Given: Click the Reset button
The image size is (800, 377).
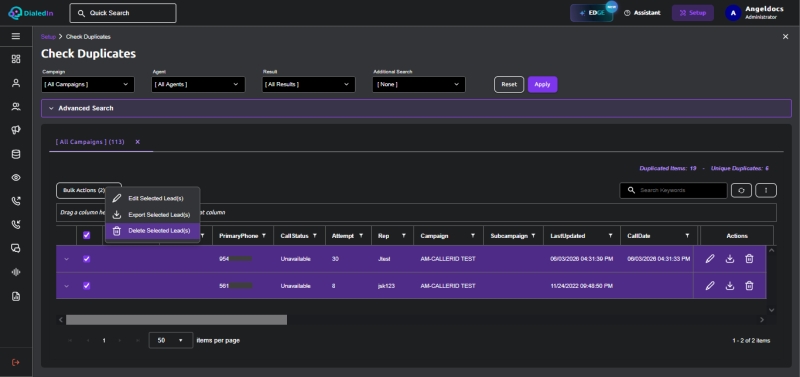Looking at the screenshot, I should pyautogui.click(x=509, y=84).
